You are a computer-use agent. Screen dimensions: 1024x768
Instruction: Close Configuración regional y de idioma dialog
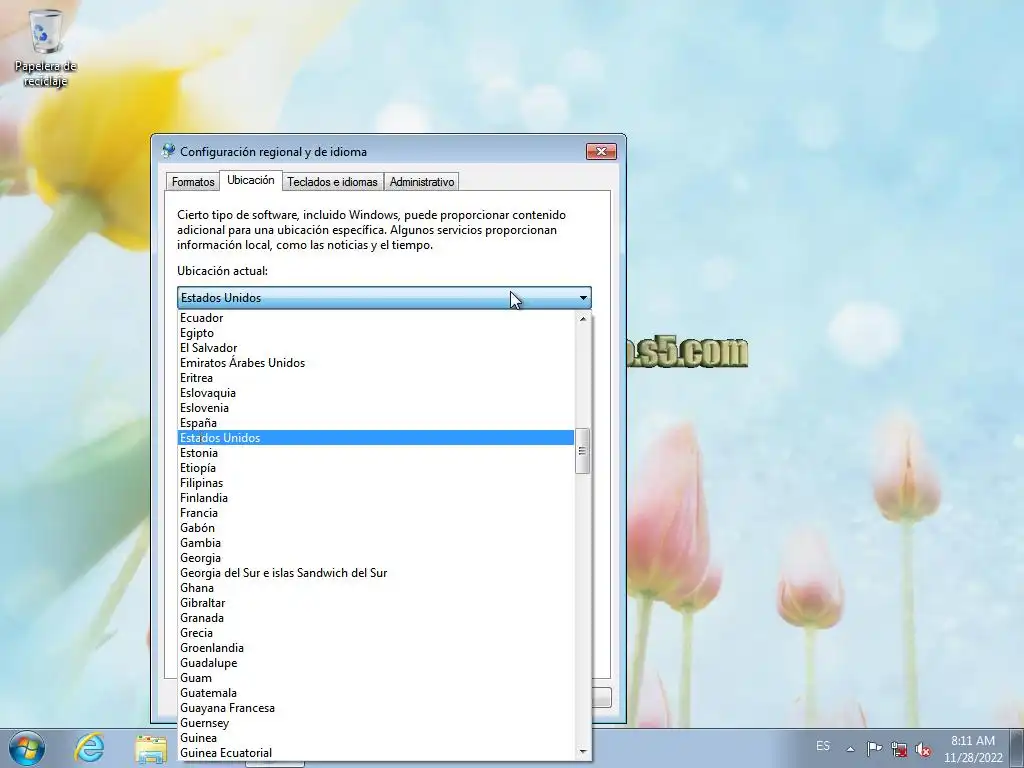[x=601, y=152]
